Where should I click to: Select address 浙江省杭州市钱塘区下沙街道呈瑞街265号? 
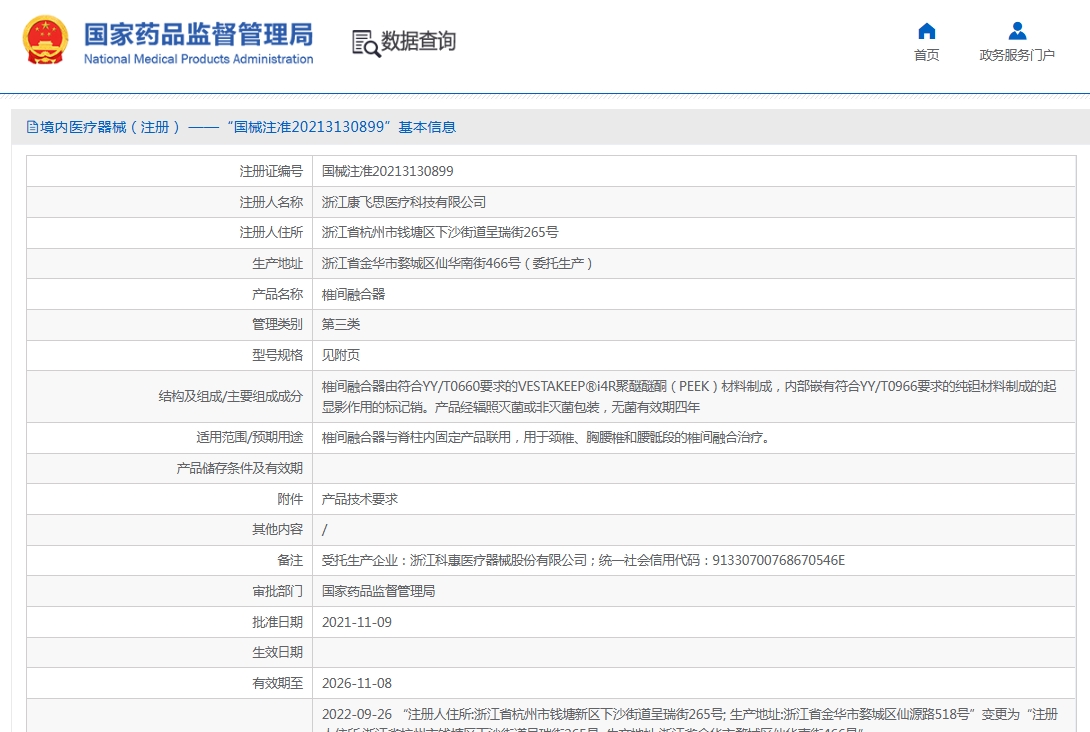[439, 233]
